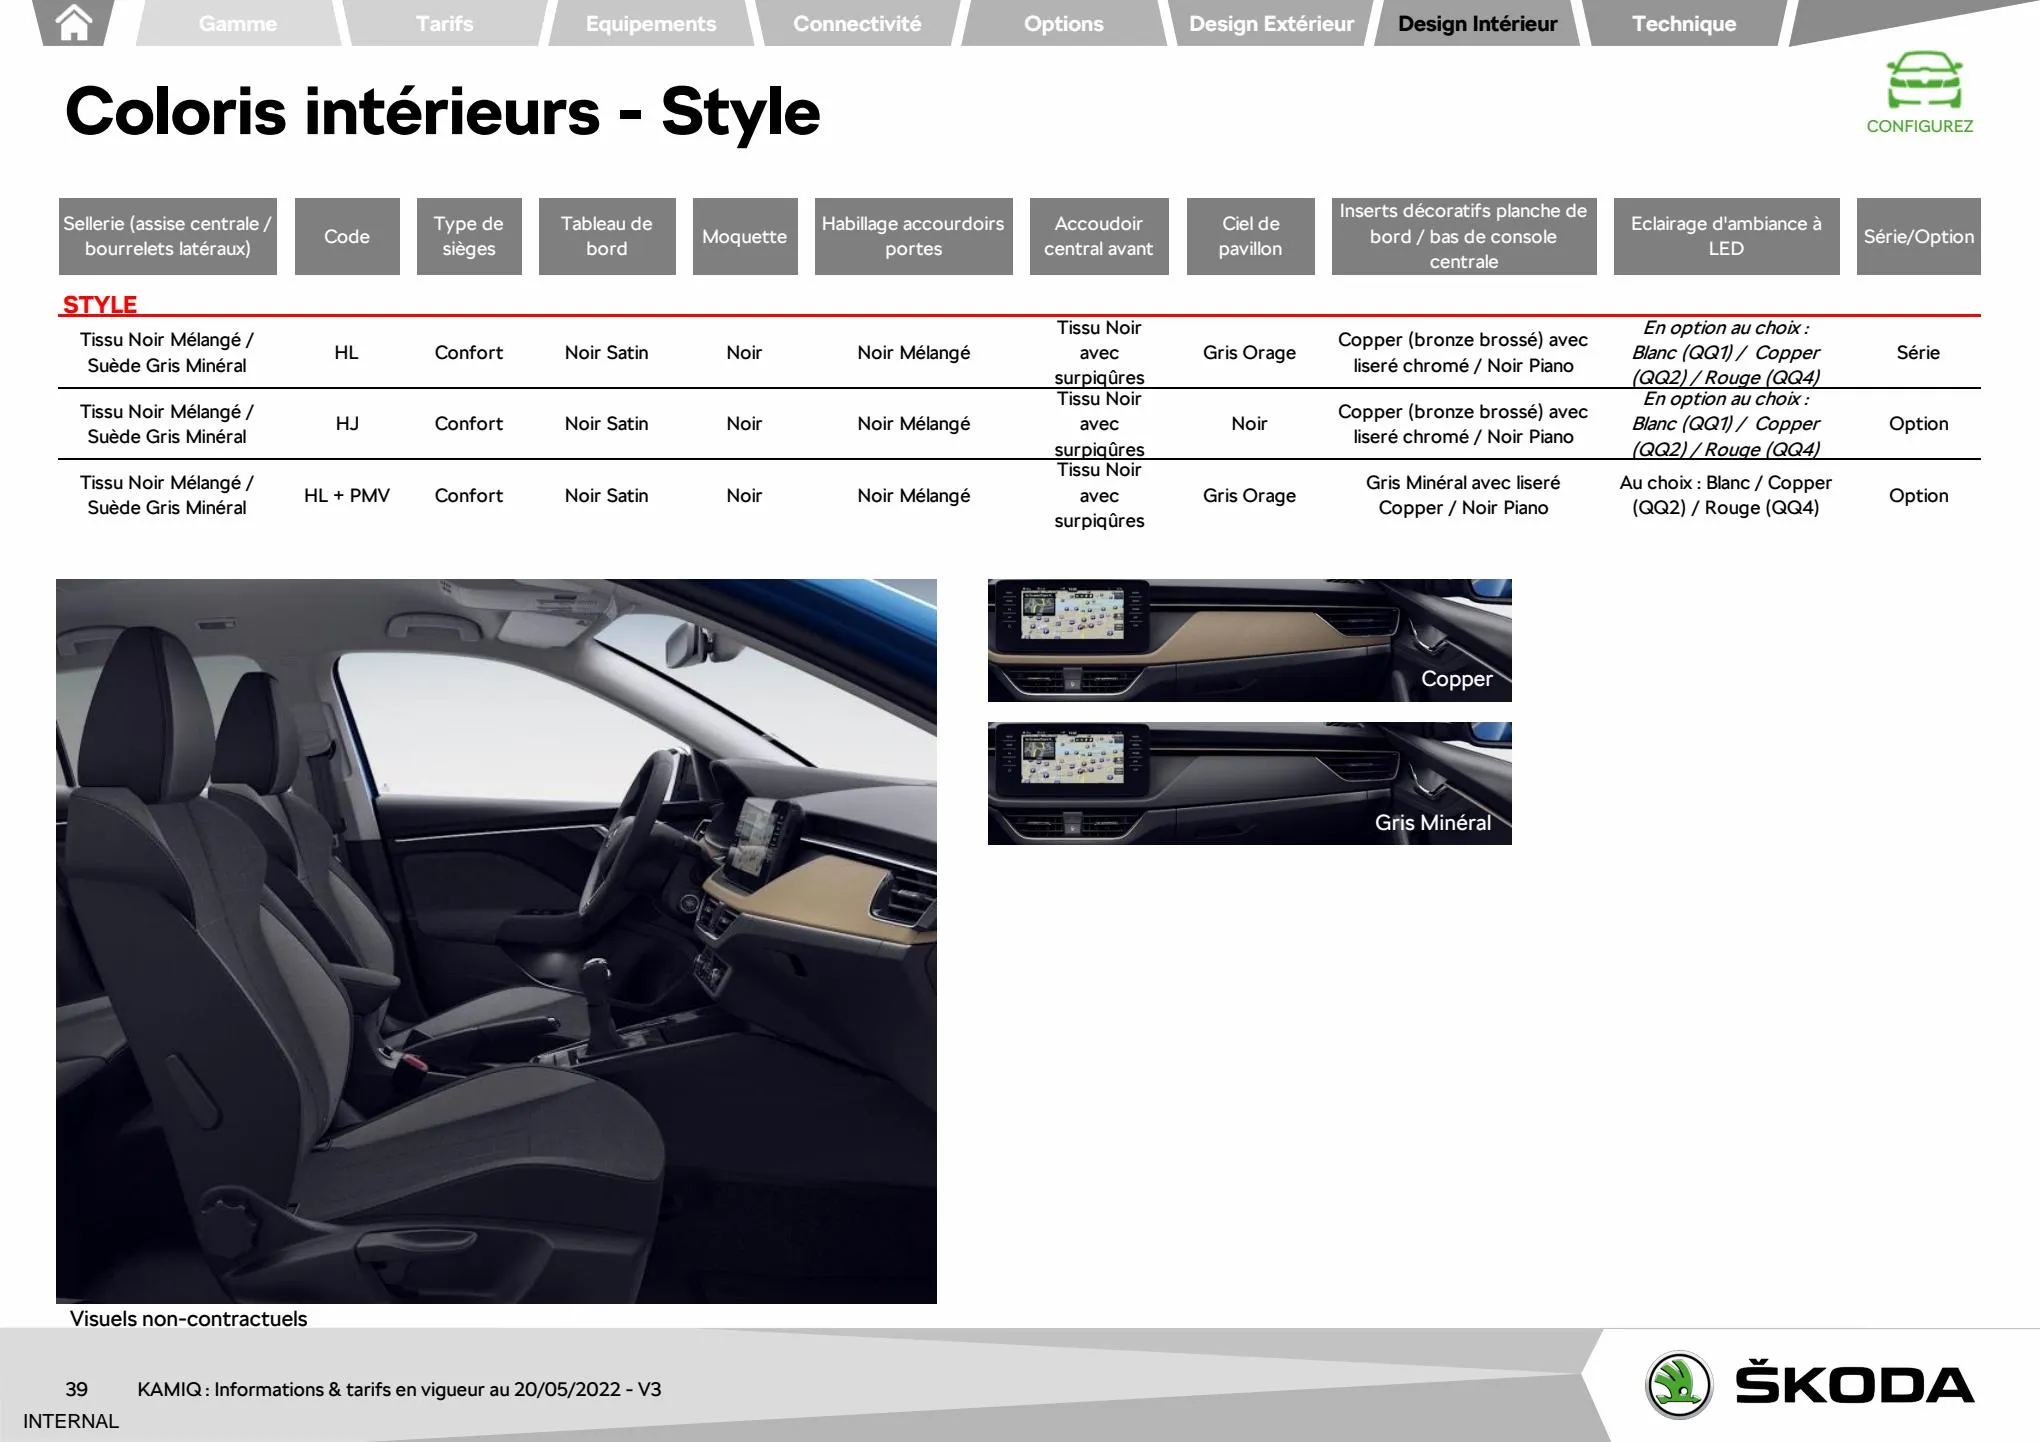Screen dimensions: 2040x1442
Task: Click the code cell 'HJ'
Action: coord(346,423)
